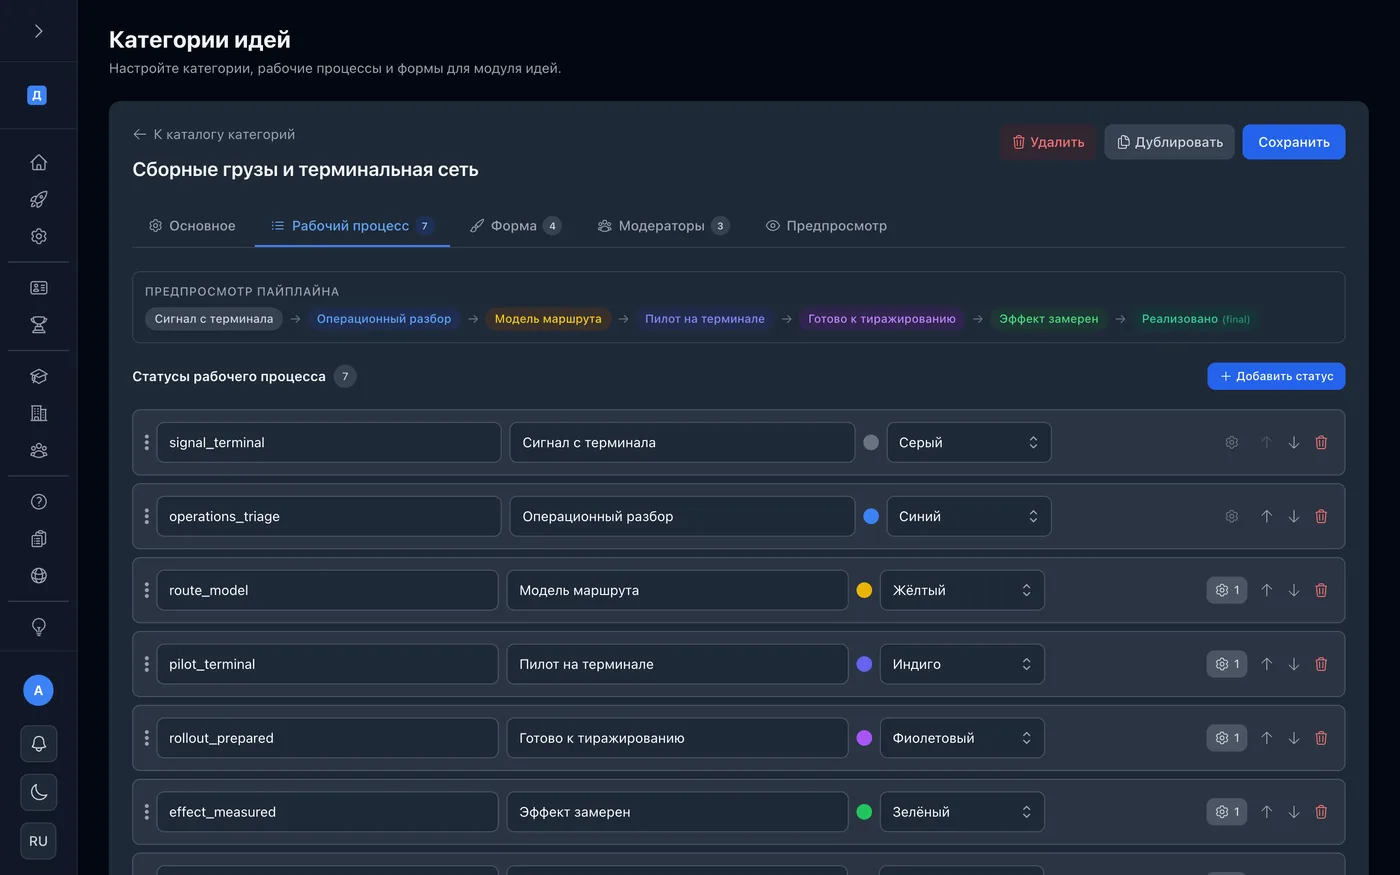Open the graduation cap icon in the sidebar
Screen dimensions: 1400x875
point(38,376)
